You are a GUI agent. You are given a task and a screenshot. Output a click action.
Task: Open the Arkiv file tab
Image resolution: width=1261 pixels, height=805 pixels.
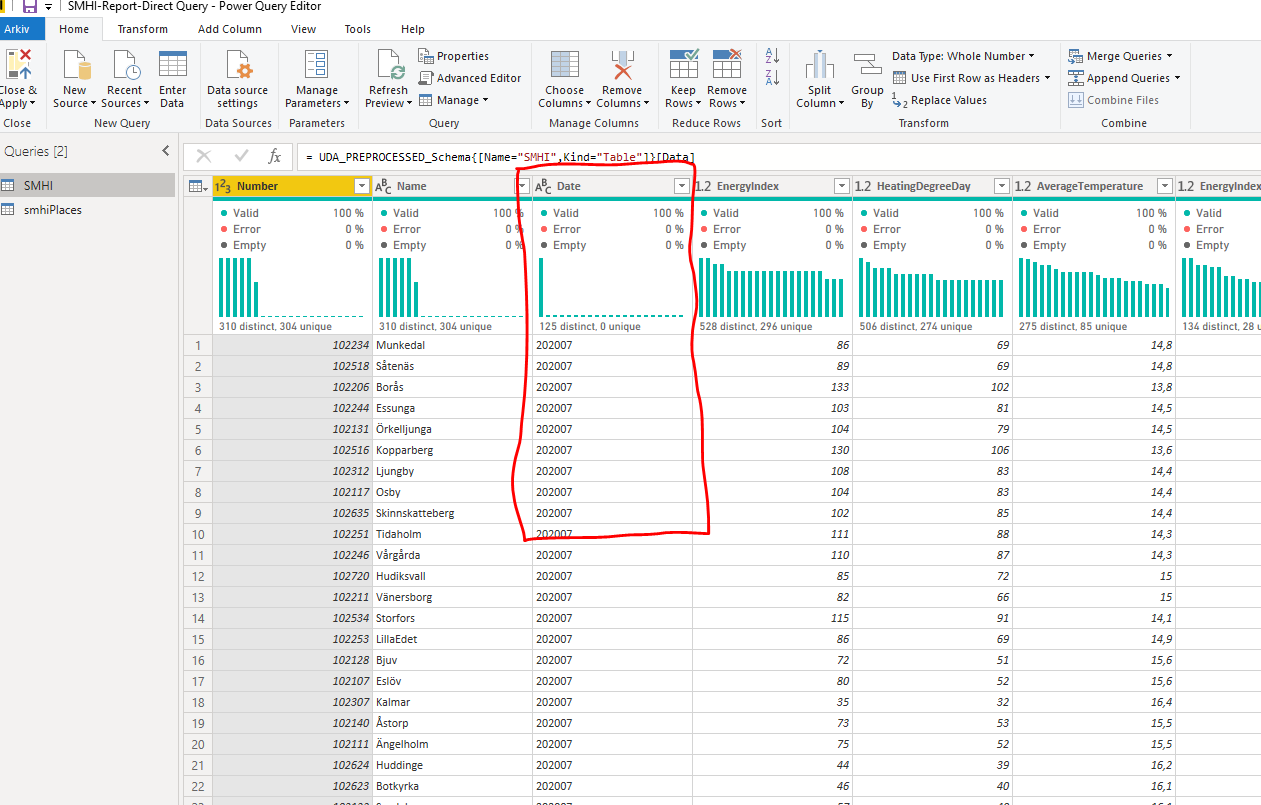(17, 29)
